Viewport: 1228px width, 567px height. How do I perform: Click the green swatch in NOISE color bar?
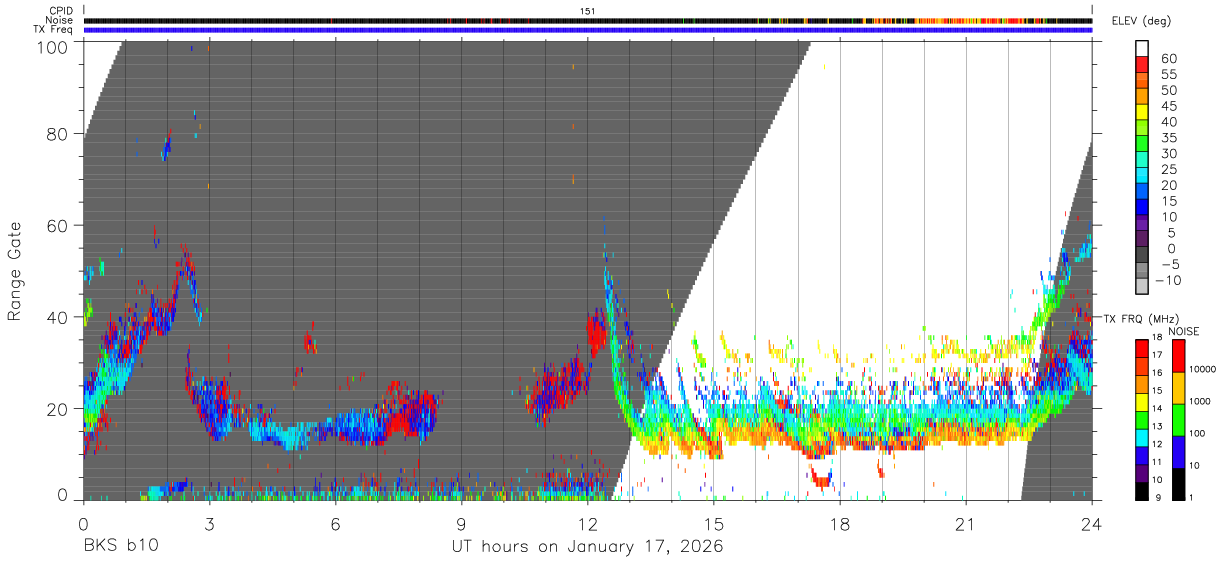click(x=1177, y=420)
